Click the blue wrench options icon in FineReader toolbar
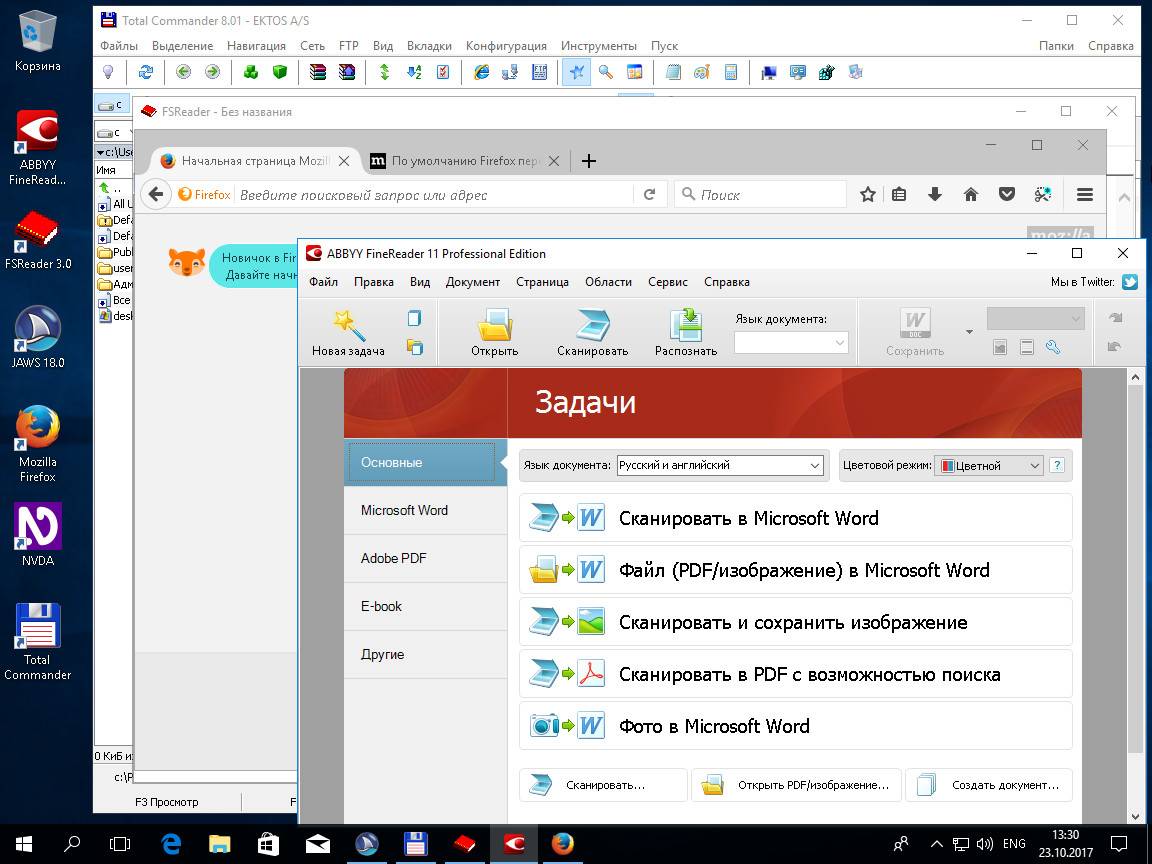This screenshot has height=864, width=1152. [x=1054, y=348]
